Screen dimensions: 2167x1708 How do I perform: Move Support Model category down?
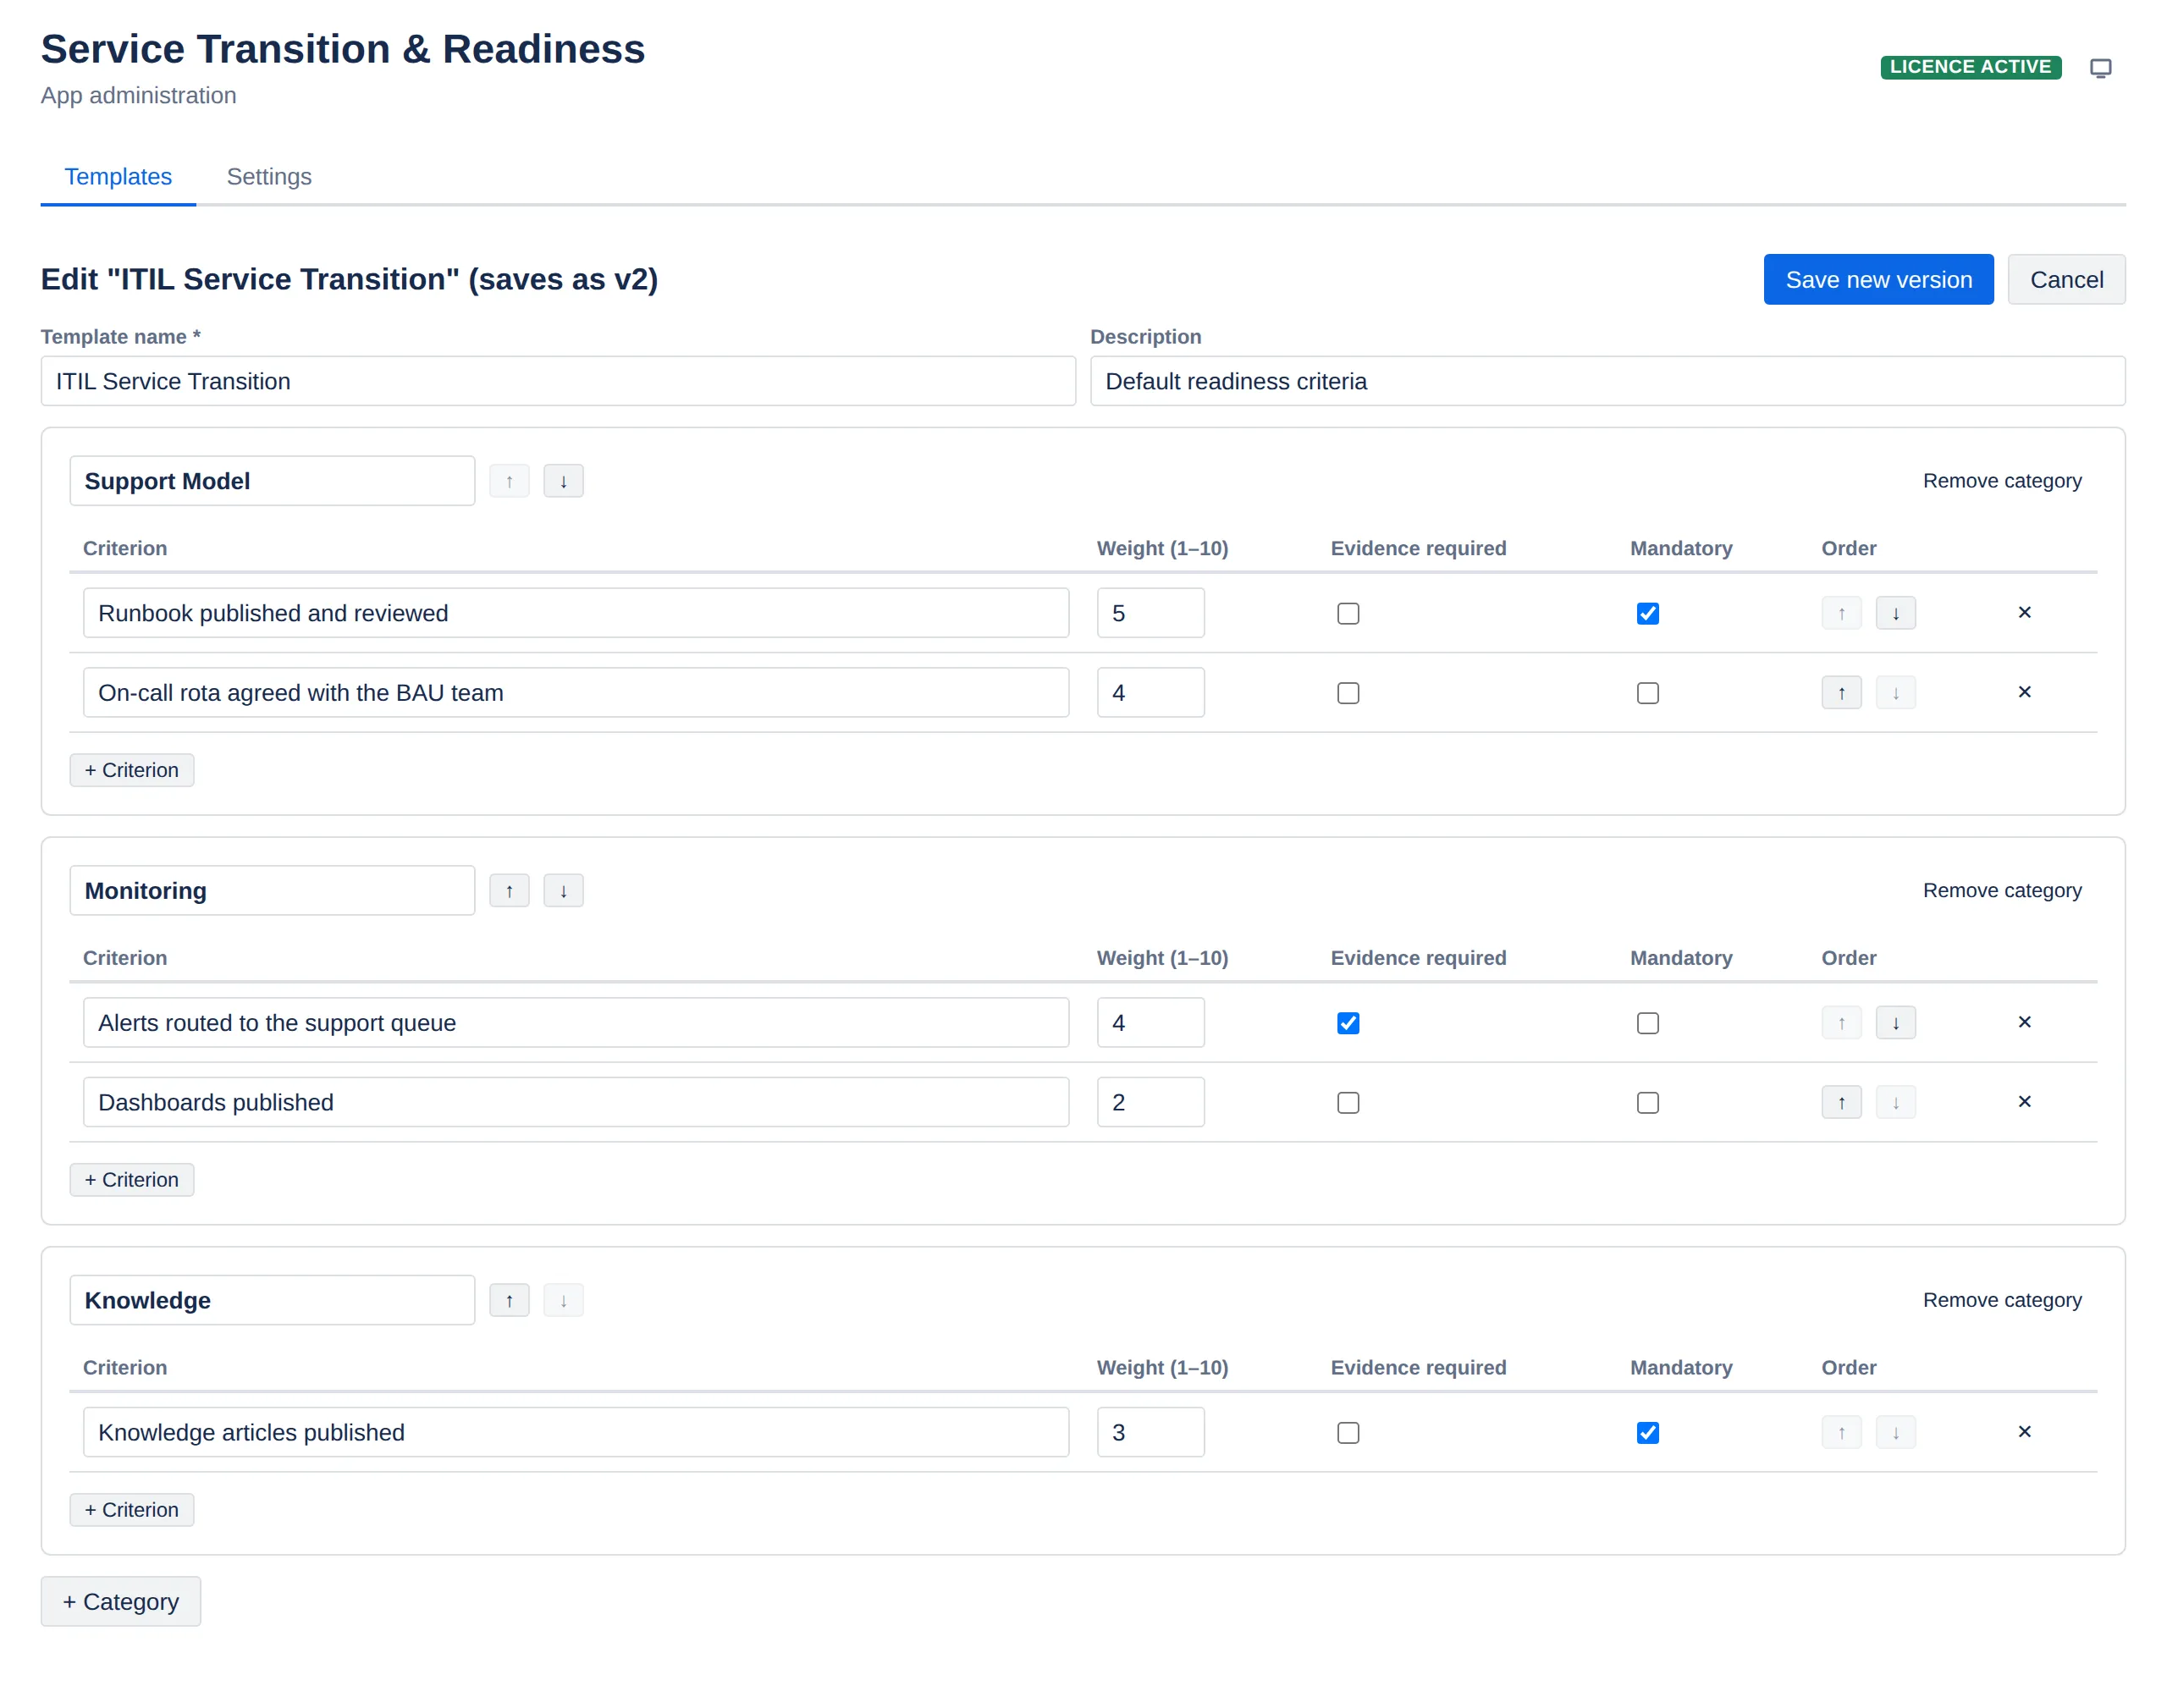coord(563,481)
